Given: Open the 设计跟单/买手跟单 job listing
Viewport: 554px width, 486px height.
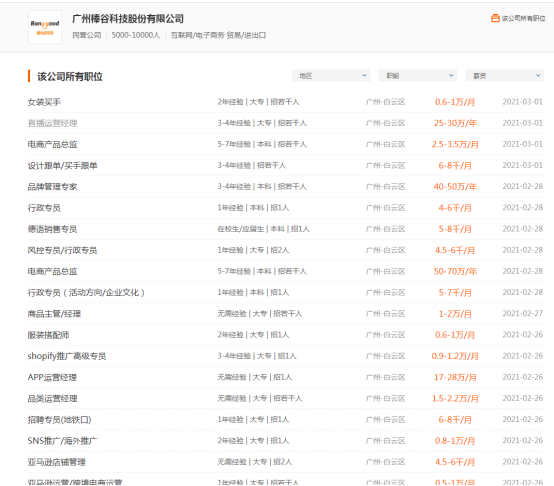Looking at the screenshot, I should tap(63, 166).
